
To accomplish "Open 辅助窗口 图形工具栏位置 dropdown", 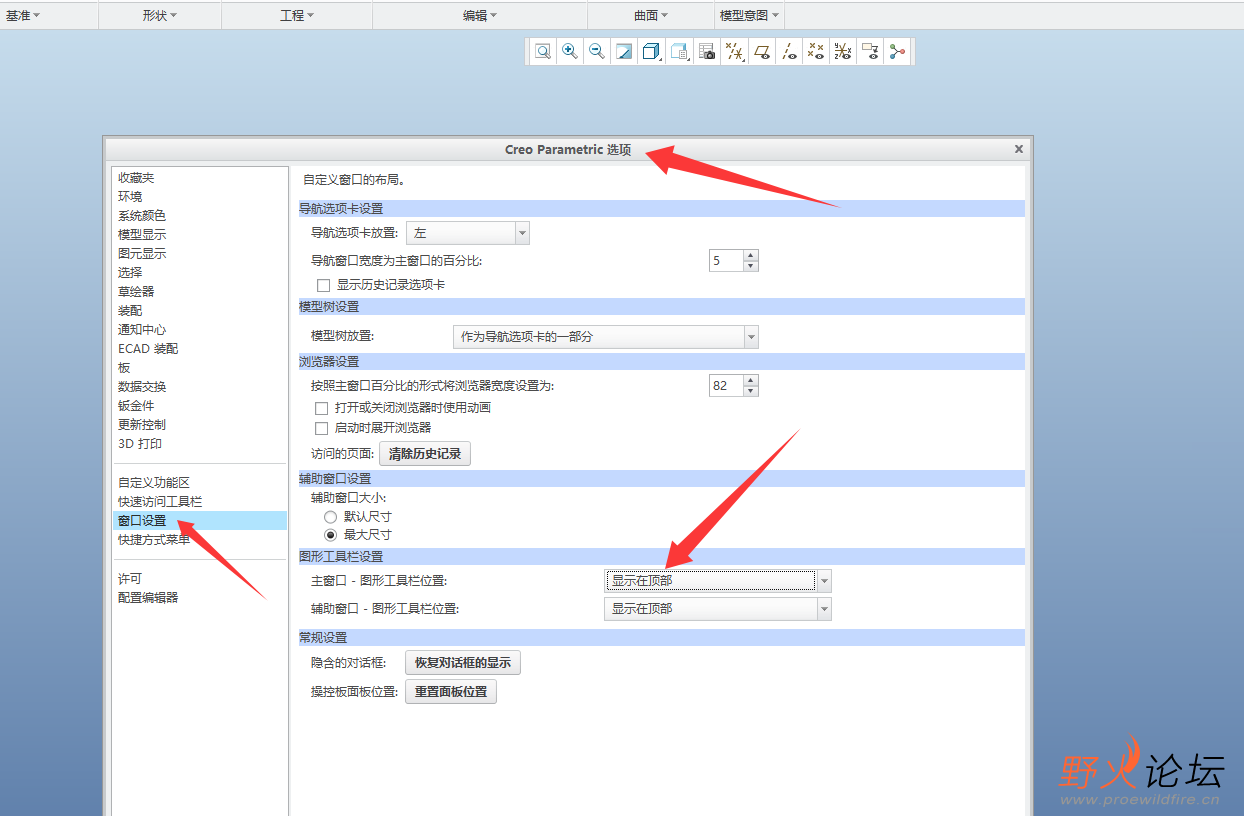I will coord(717,608).
